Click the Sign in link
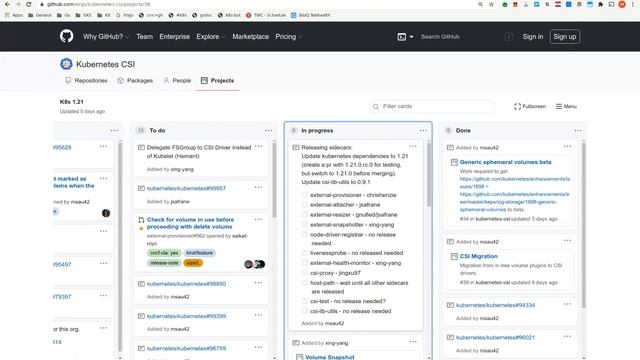 click(533, 37)
